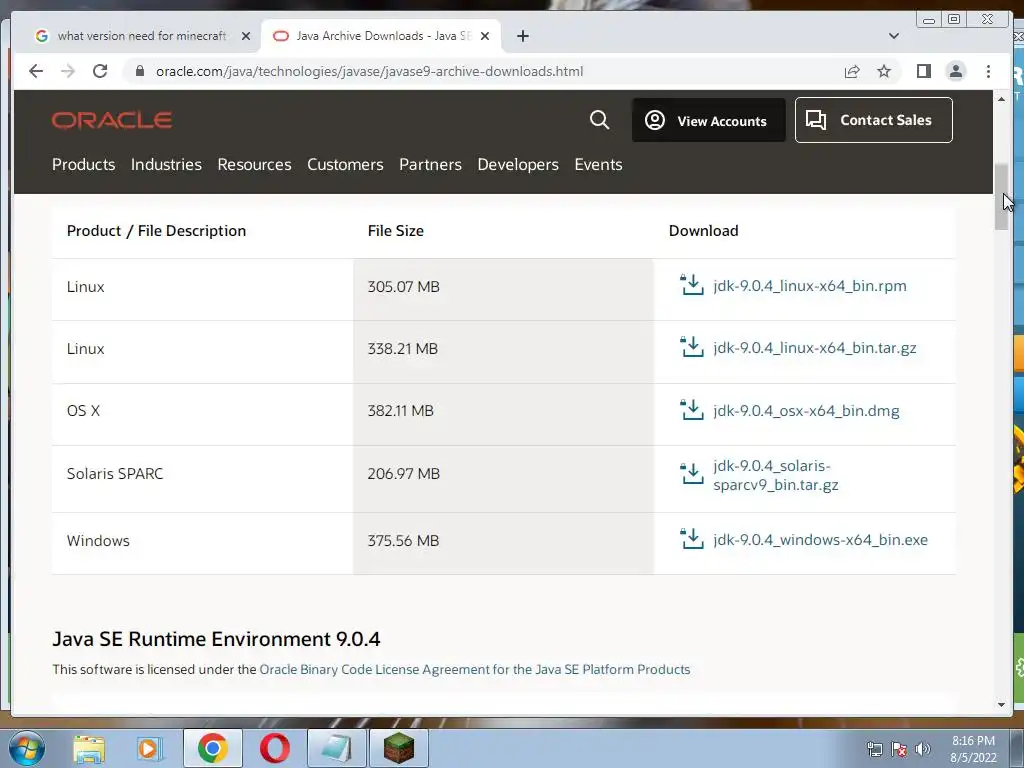Open the Developers menu
The image size is (1024, 768).
[518, 165]
